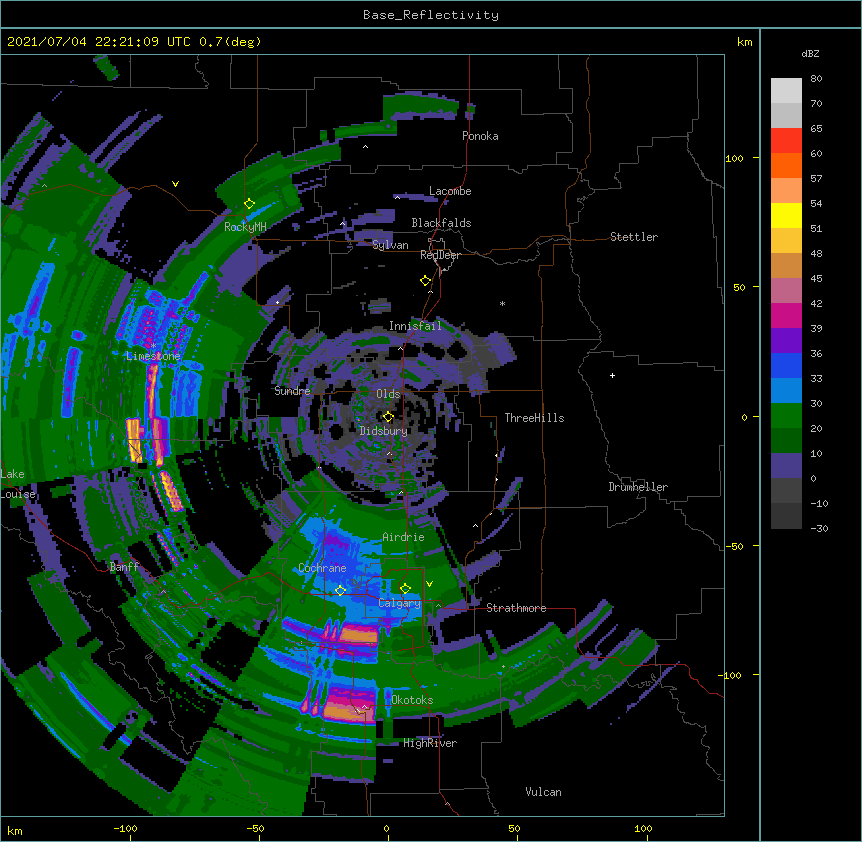Screen dimensions: 862x842
Task: Click the Didsbury label
Action: (x=383, y=431)
